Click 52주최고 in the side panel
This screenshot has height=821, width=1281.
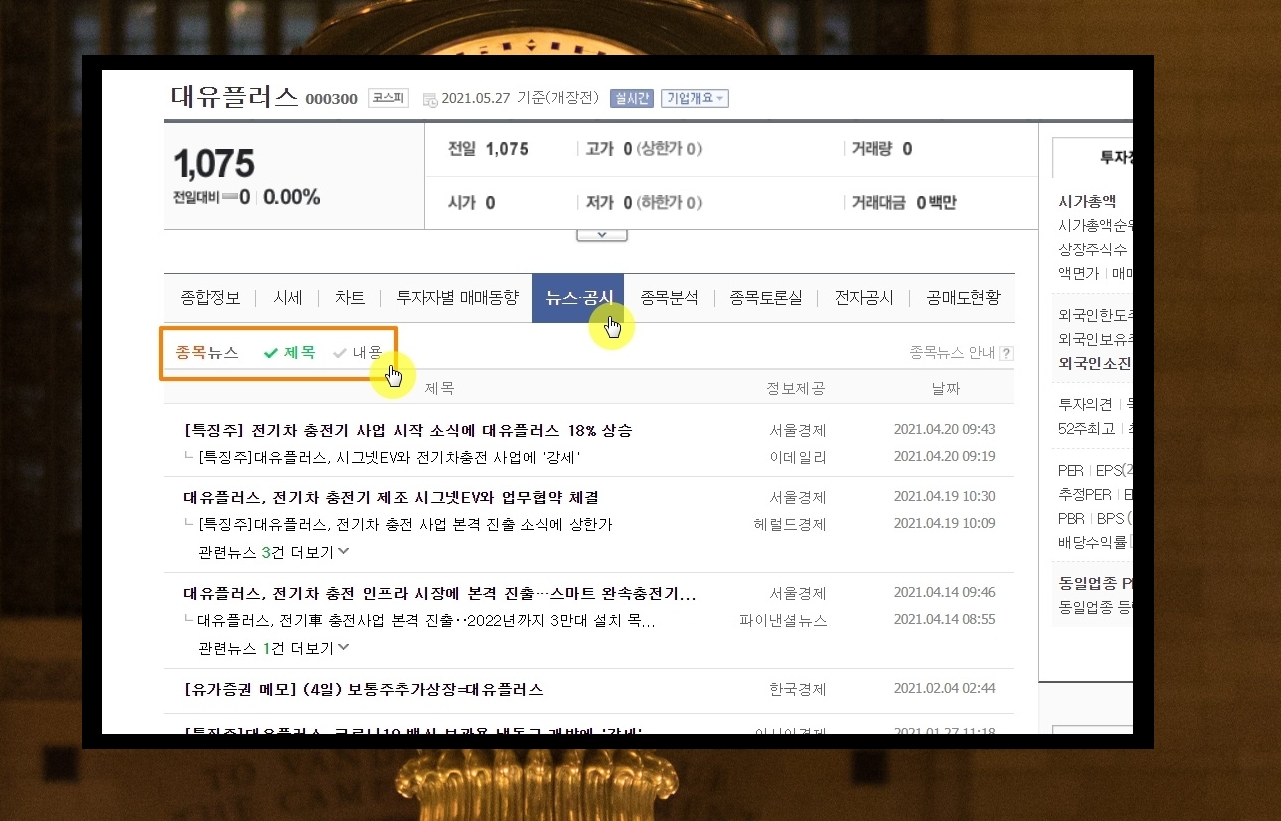click(1087, 429)
